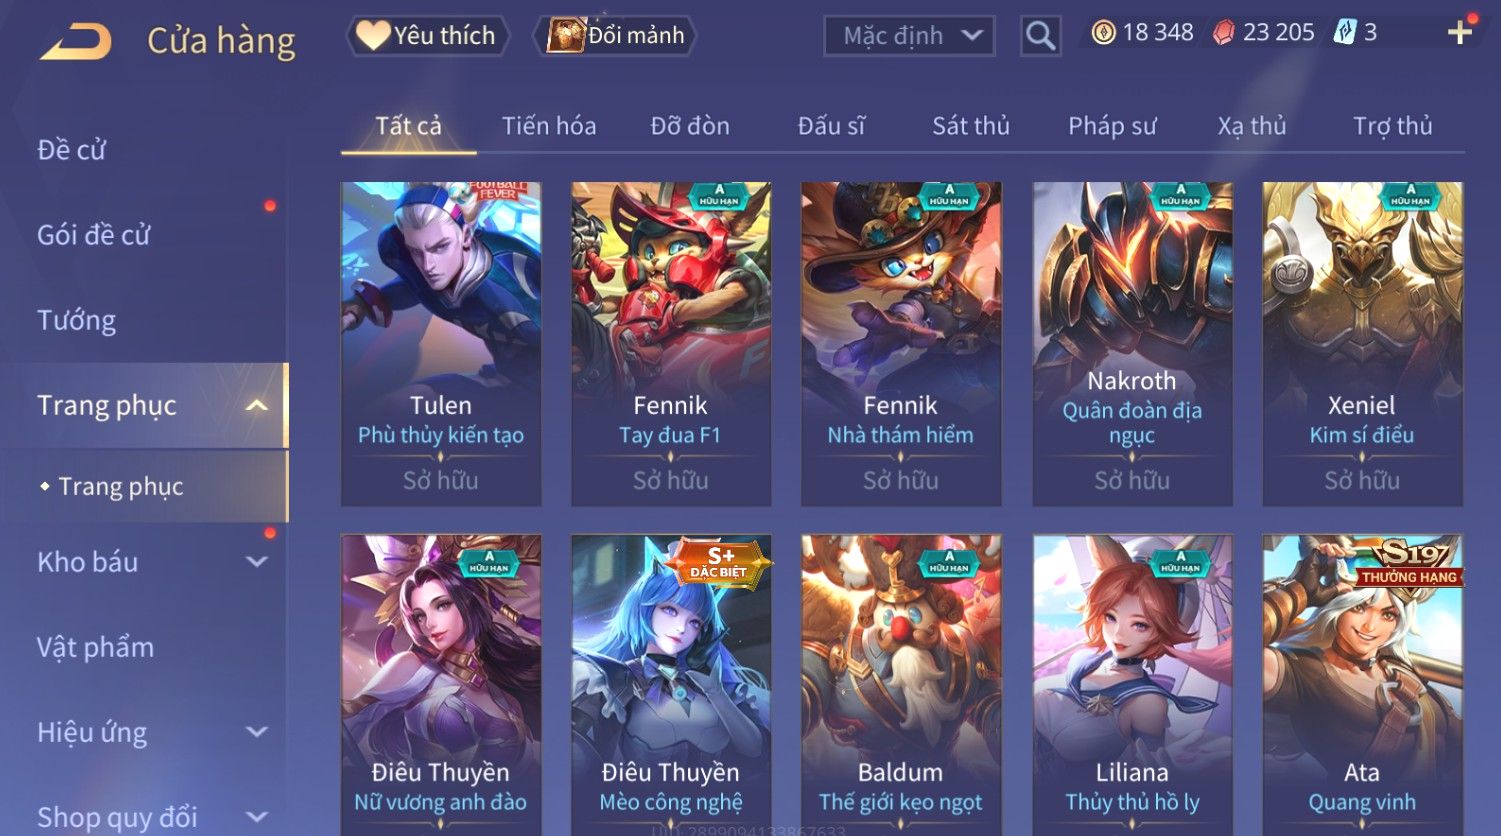Open Gói đề cử in sidebar

pos(93,235)
